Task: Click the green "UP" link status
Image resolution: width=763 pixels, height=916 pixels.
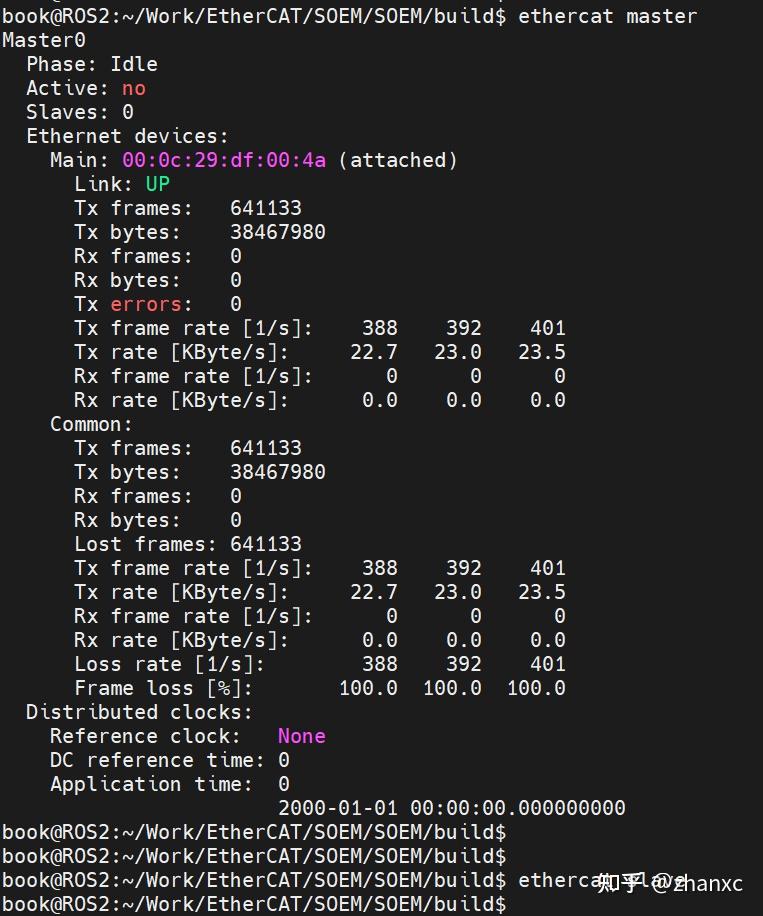Action: coord(158,184)
